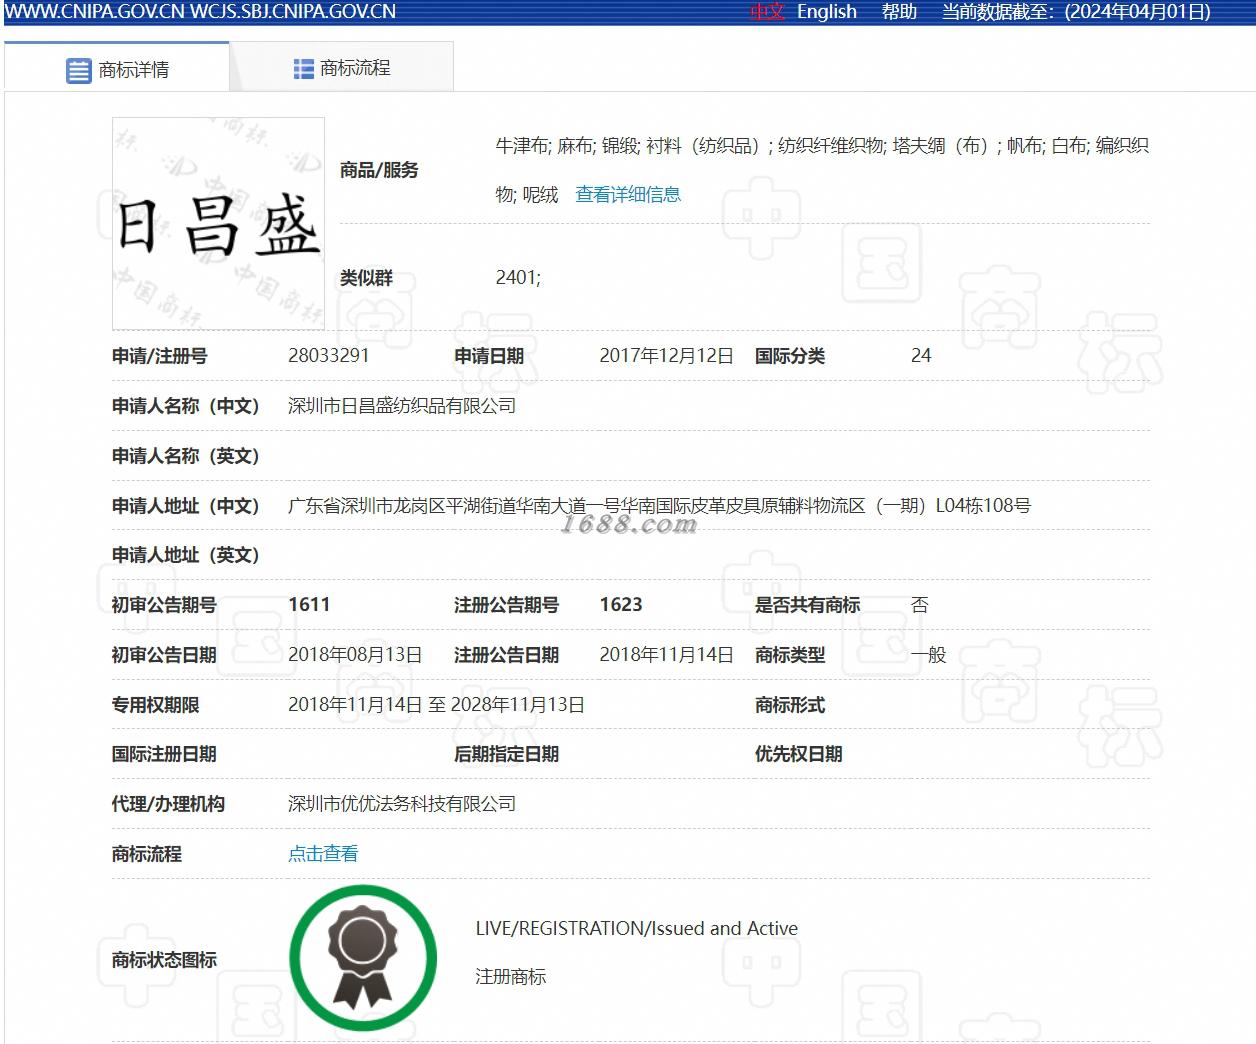
Task: Click the 专用权期限 field label
Action: click(155, 704)
